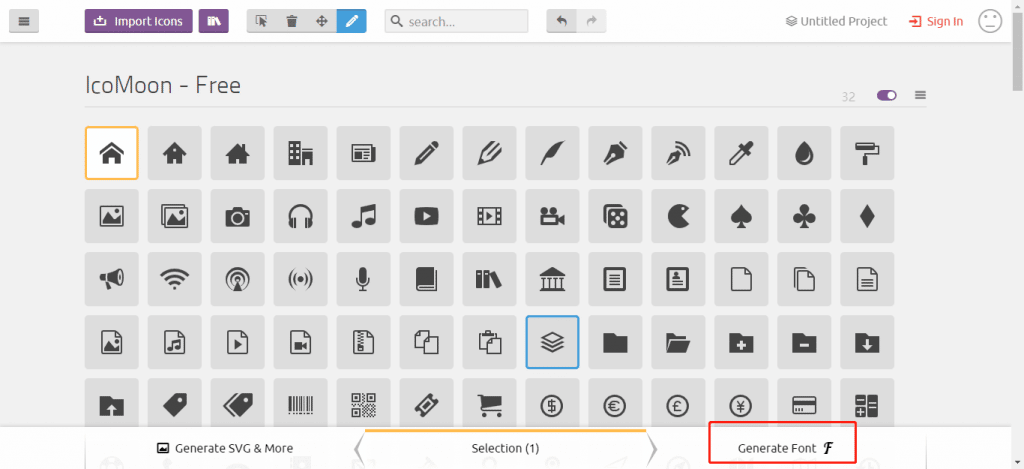
Task: Select the dice icon
Action: tap(615, 216)
